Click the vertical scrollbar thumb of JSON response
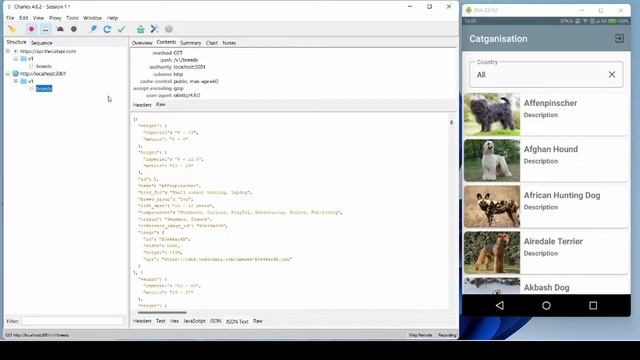640x360 pixels. point(451,122)
